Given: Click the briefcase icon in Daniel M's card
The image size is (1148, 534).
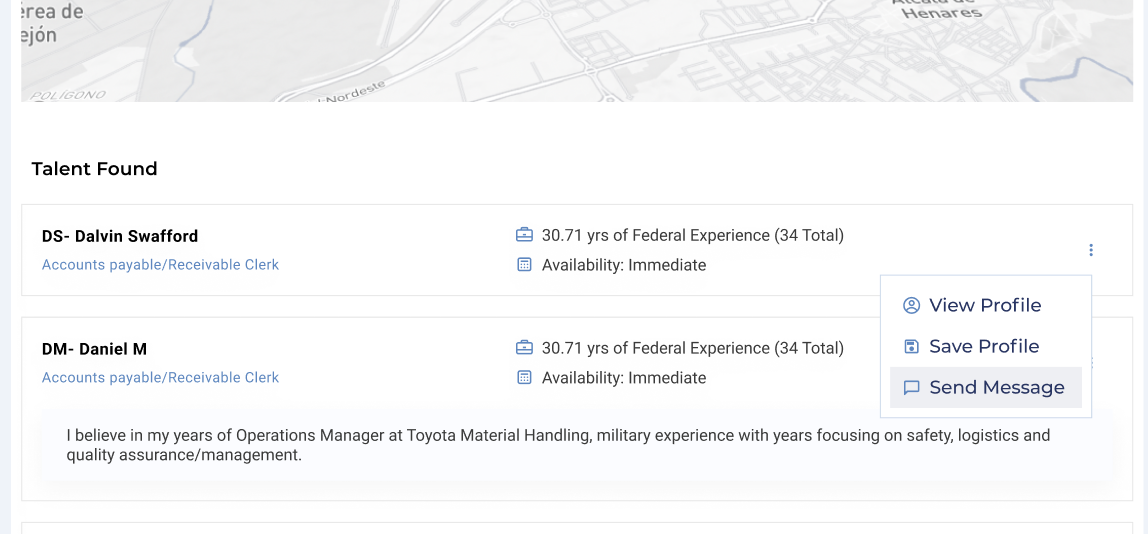Looking at the screenshot, I should (524, 349).
